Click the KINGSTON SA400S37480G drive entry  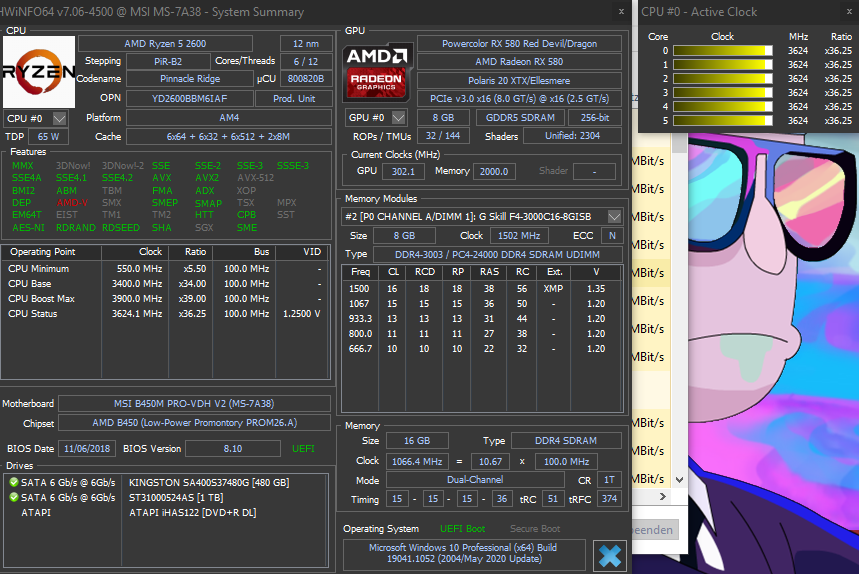(209, 483)
